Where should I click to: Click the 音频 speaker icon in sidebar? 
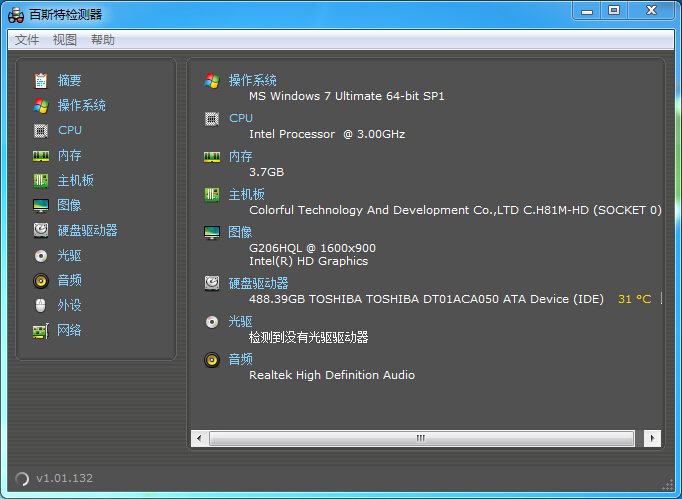click(x=41, y=281)
